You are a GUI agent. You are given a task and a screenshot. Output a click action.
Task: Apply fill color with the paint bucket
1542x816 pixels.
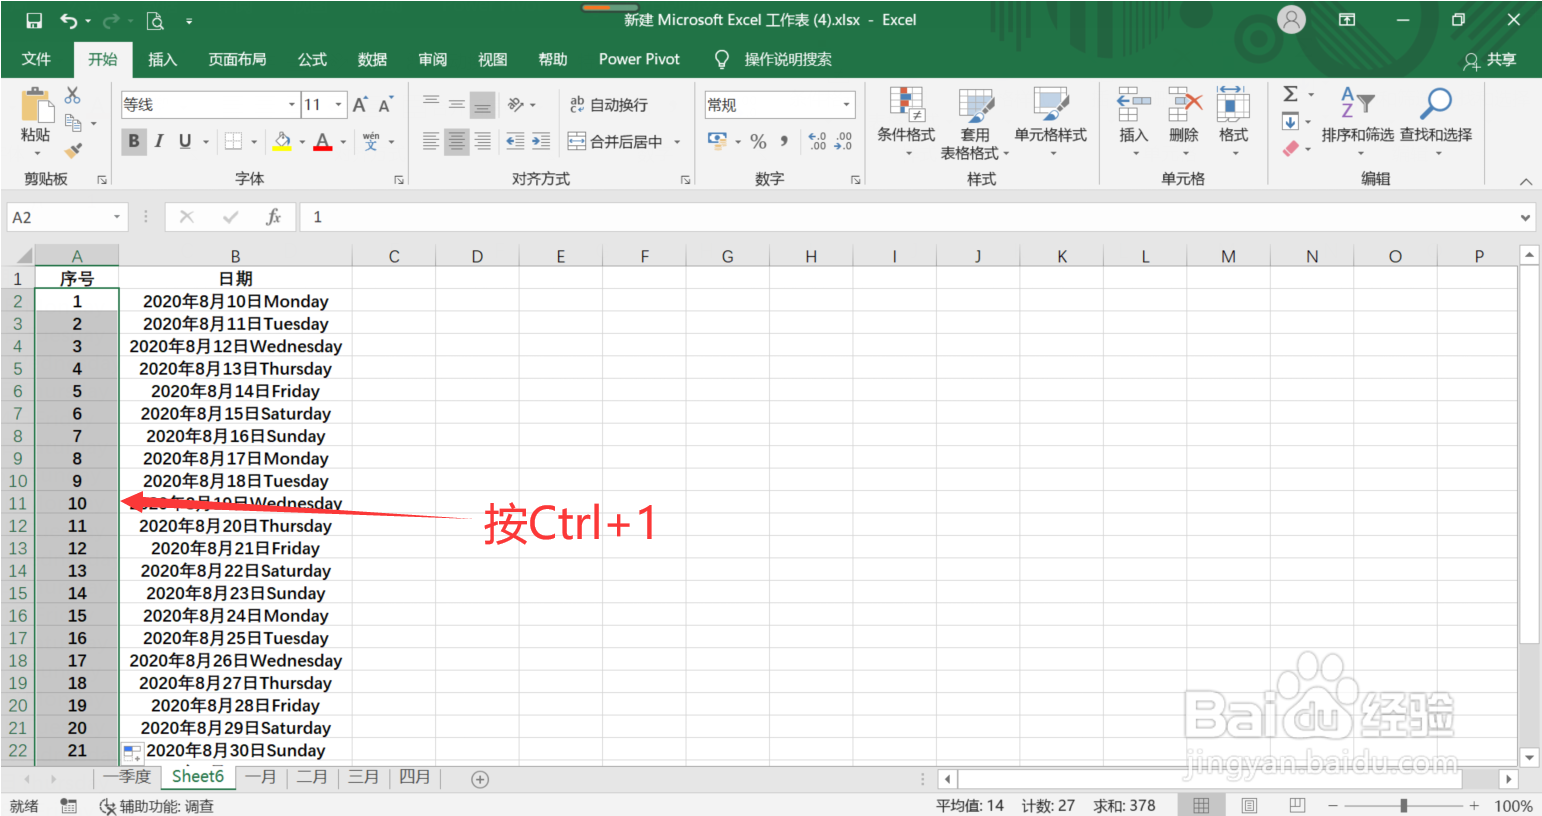tap(282, 142)
